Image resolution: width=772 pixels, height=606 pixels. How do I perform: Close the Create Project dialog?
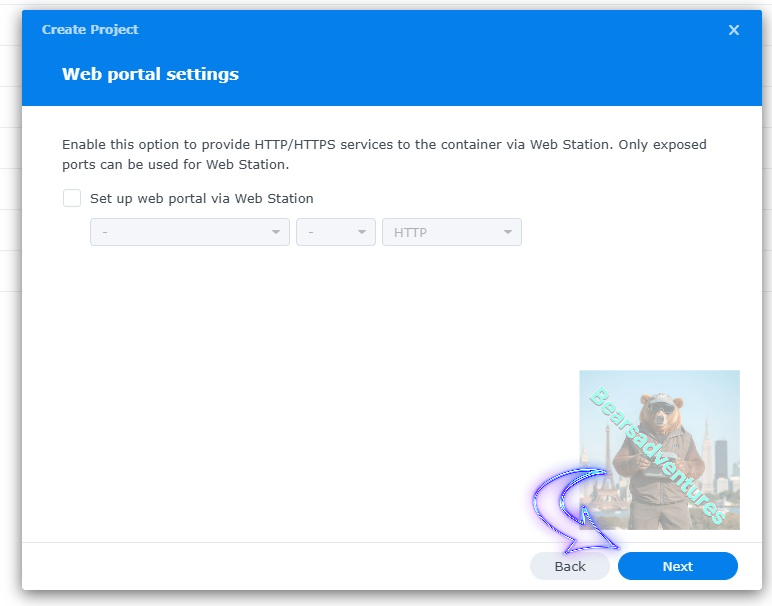tap(734, 30)
